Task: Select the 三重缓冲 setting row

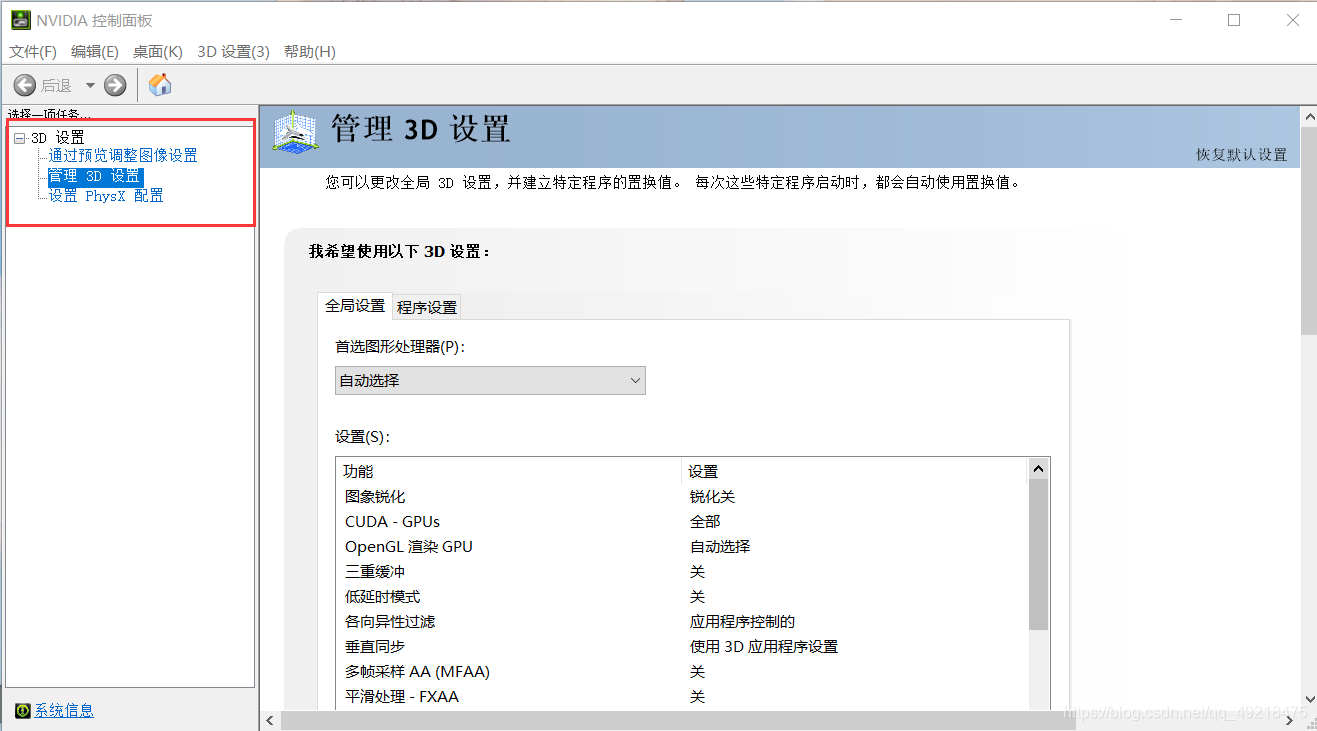Action: tap(681, 572)
